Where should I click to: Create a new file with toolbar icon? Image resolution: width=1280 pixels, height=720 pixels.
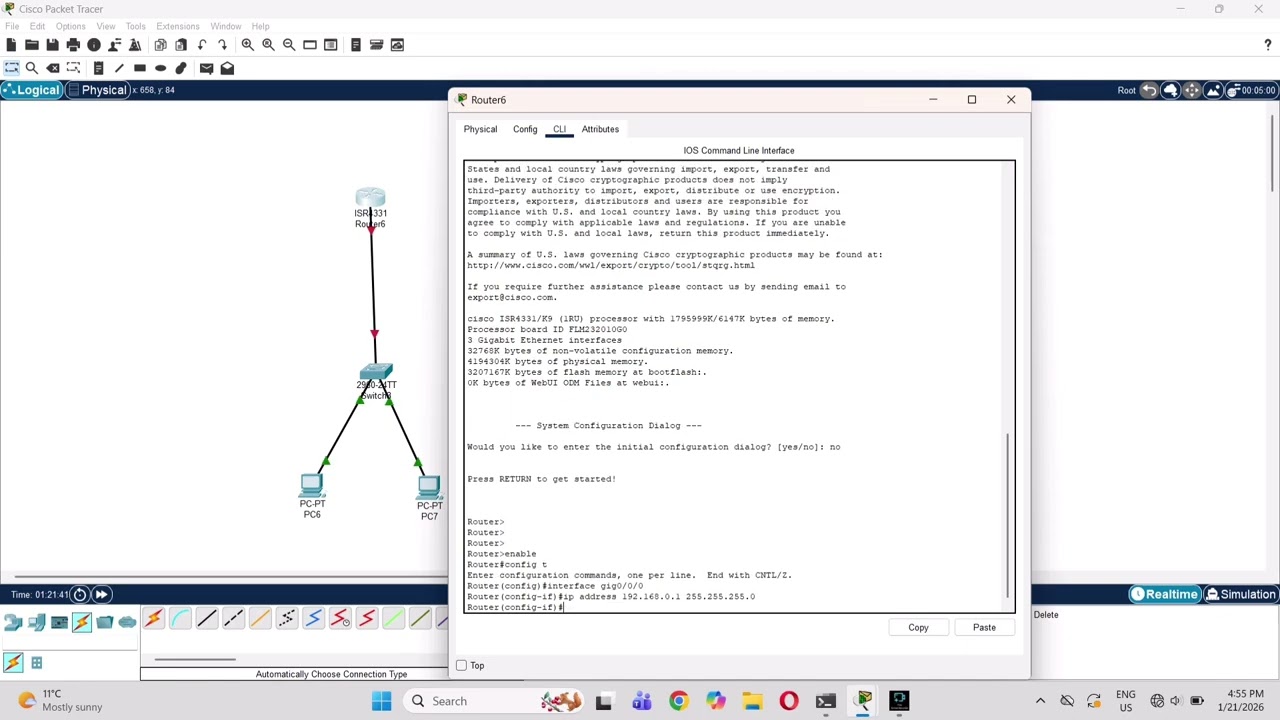(x=11, y=45)
